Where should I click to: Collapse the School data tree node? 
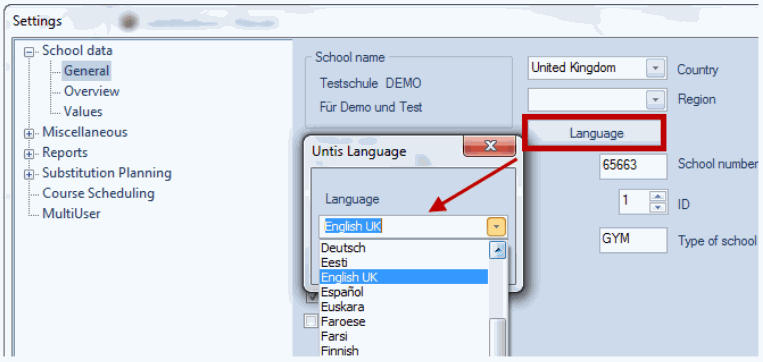click(30, 52)
